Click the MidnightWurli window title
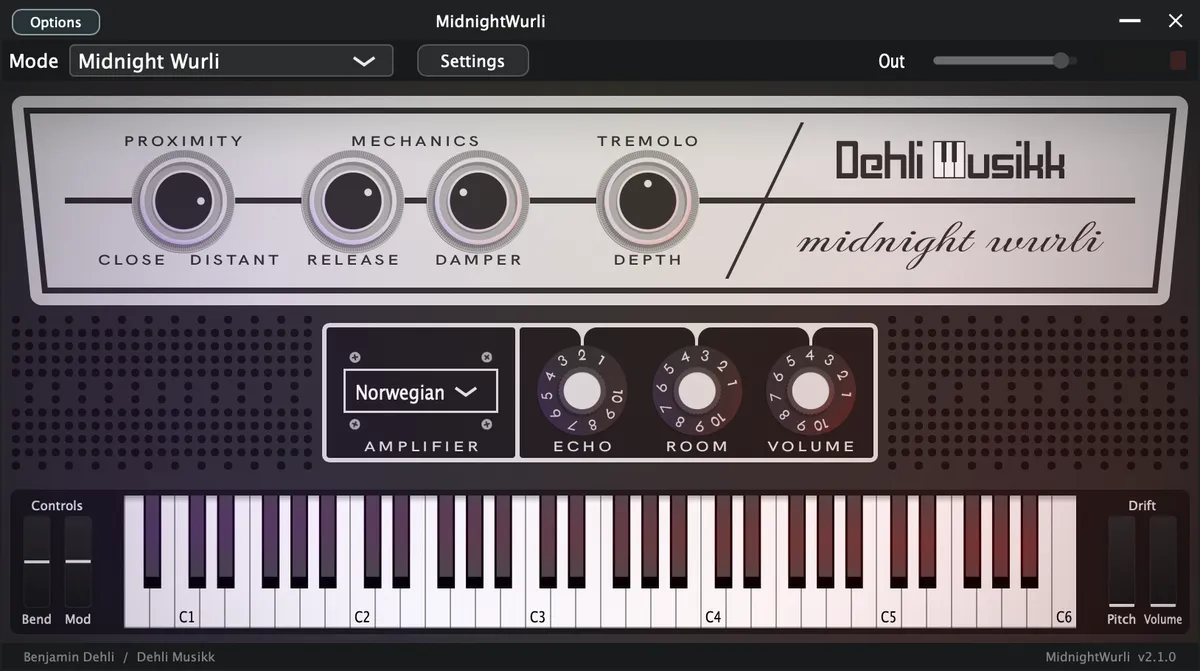 pyautogui.click(x=491, y=21)
